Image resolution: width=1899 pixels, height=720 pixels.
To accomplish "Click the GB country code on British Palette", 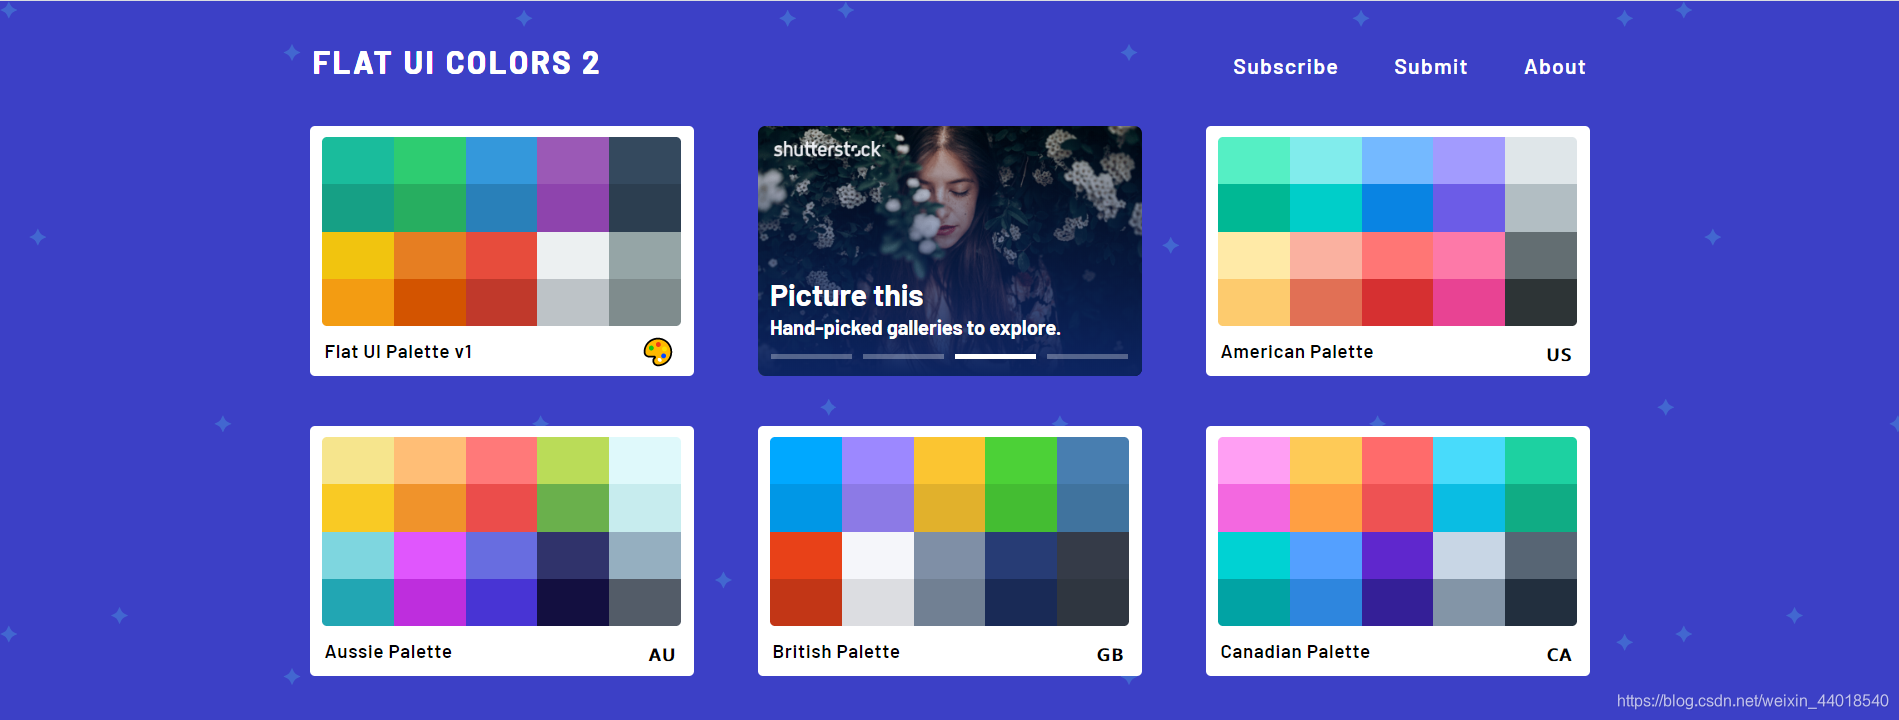I will click(x=1109, y=655).
